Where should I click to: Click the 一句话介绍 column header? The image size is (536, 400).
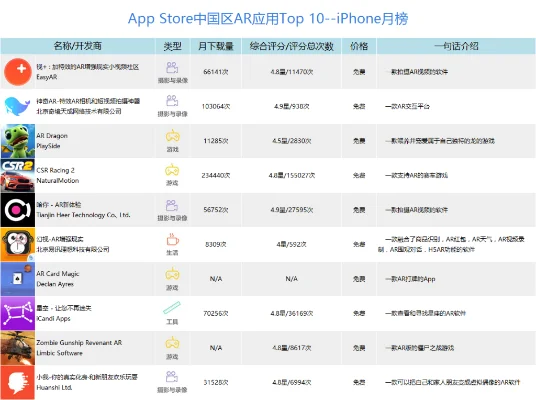point(456,46)
